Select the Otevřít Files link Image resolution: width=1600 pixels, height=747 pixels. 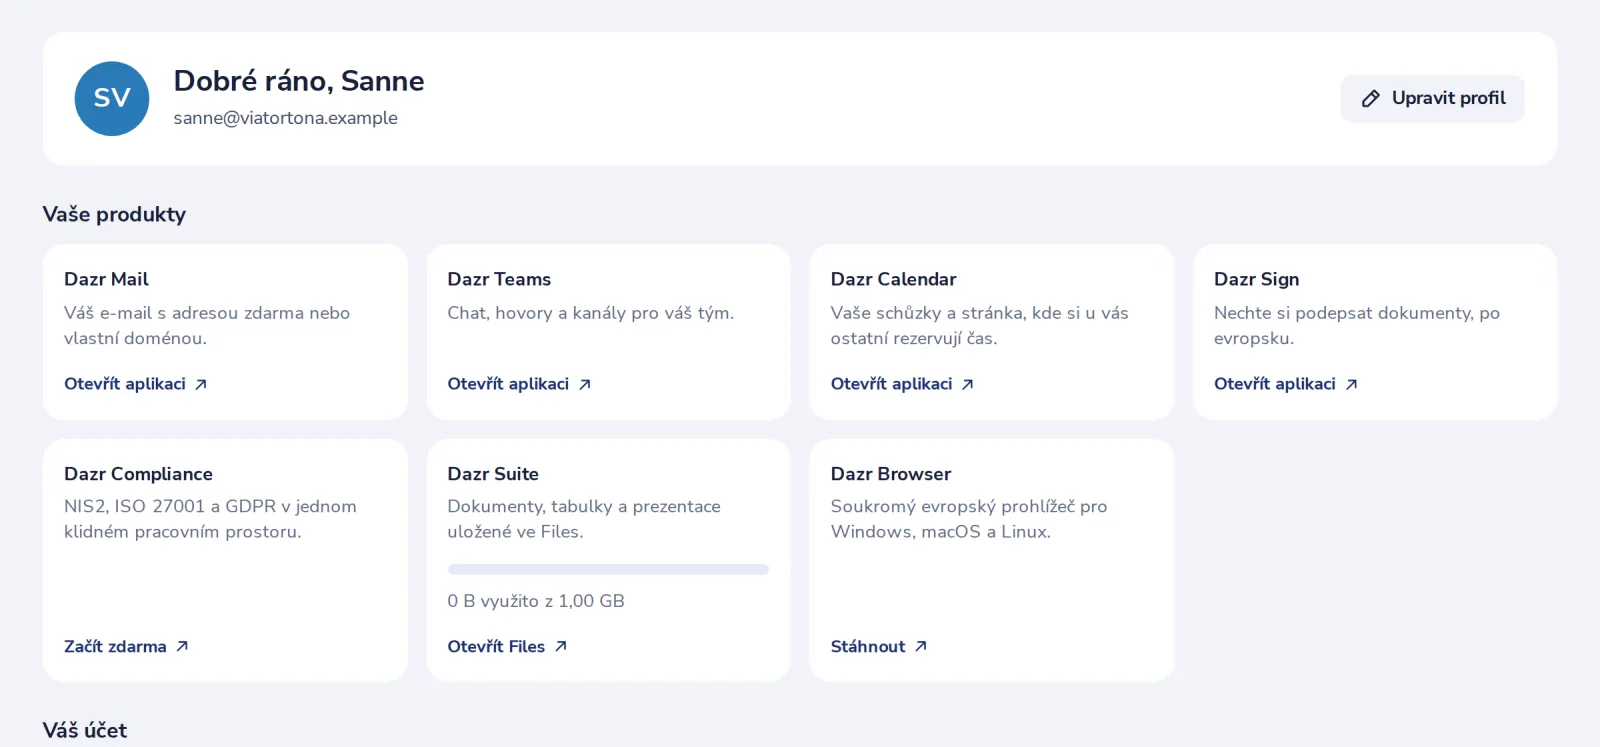pos(507,646)
